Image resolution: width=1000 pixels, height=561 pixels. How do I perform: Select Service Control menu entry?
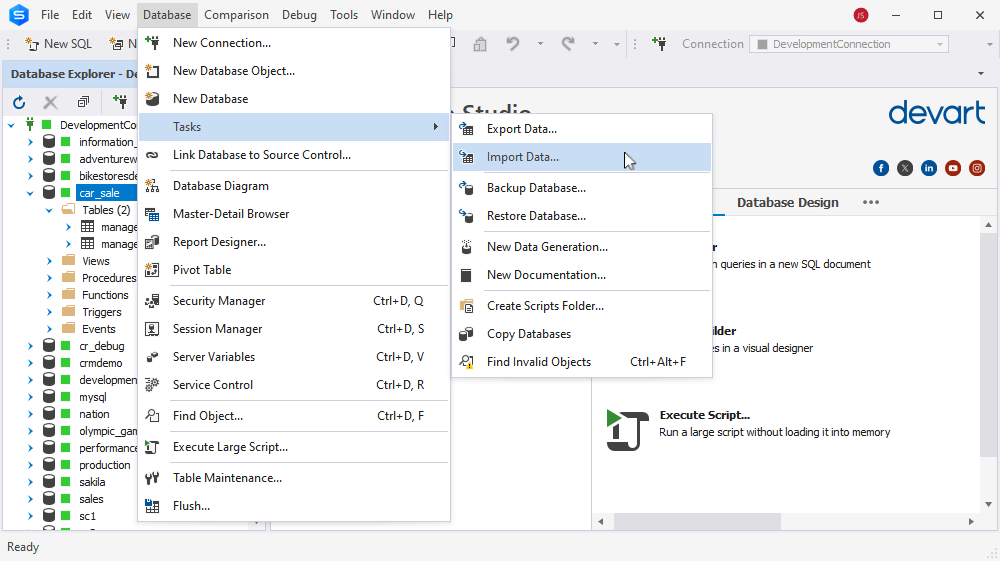pyautogui.click(x=294, y=385)
